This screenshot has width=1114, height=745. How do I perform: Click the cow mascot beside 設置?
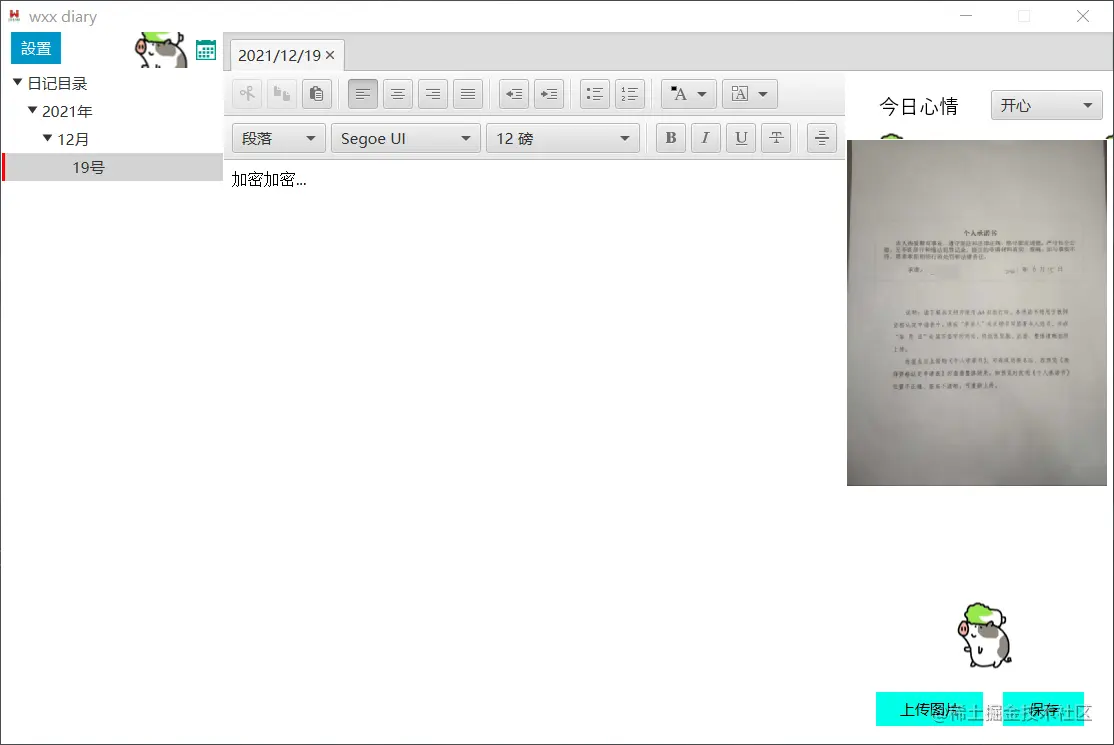click(x=161, y=50)
